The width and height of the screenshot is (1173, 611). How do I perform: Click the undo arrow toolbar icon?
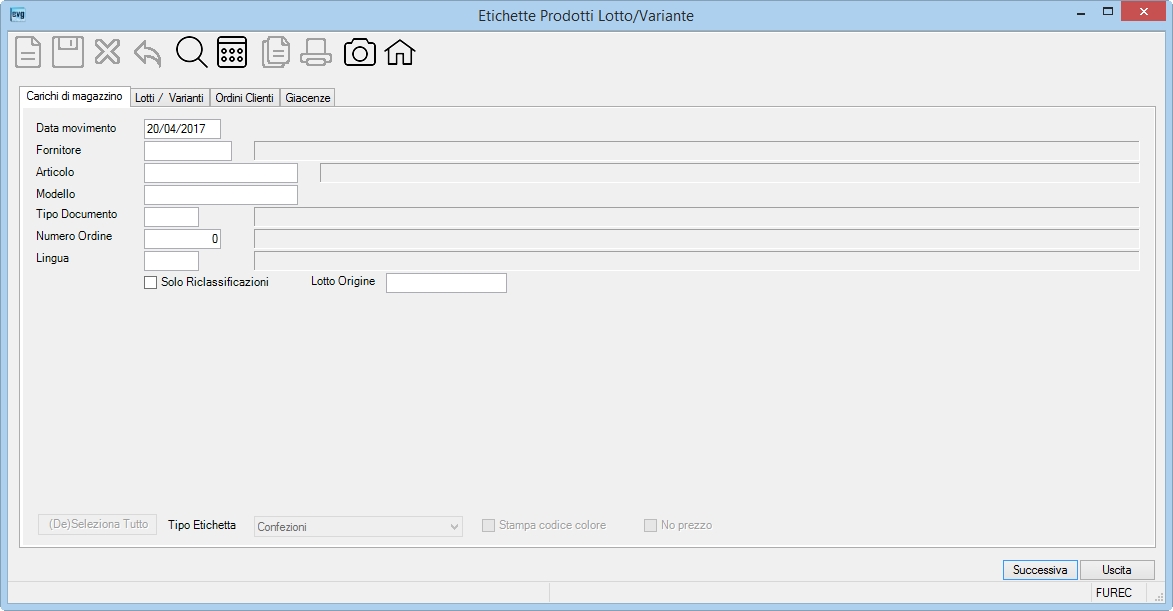click(x=147, y=53)
